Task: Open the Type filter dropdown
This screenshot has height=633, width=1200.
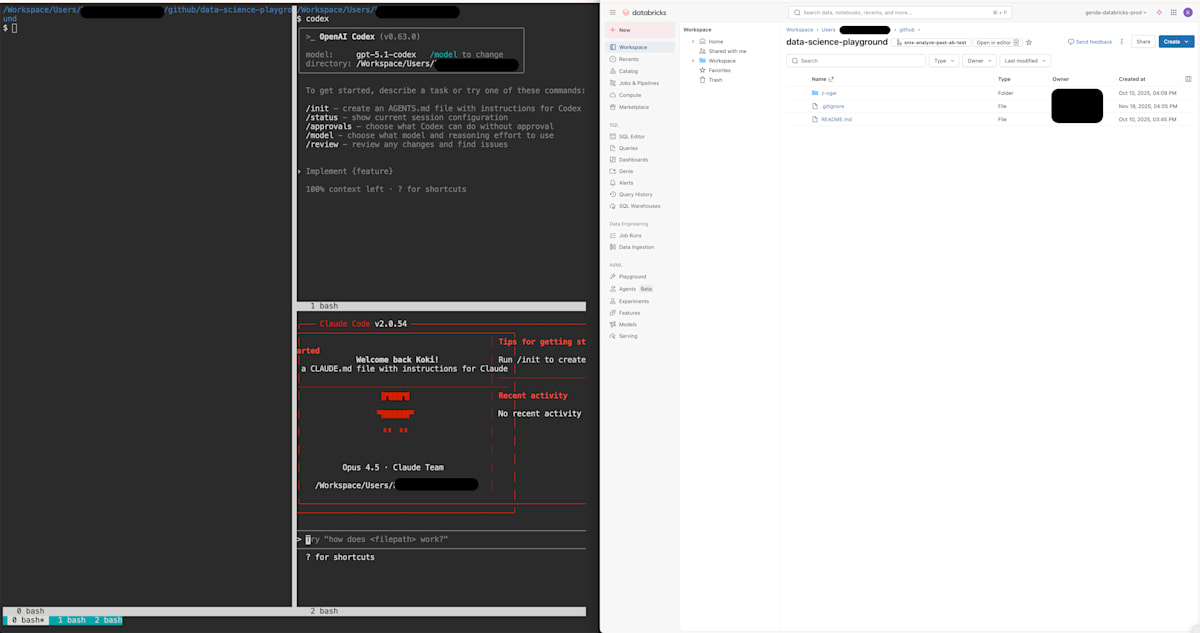Action: pos(943,61)
